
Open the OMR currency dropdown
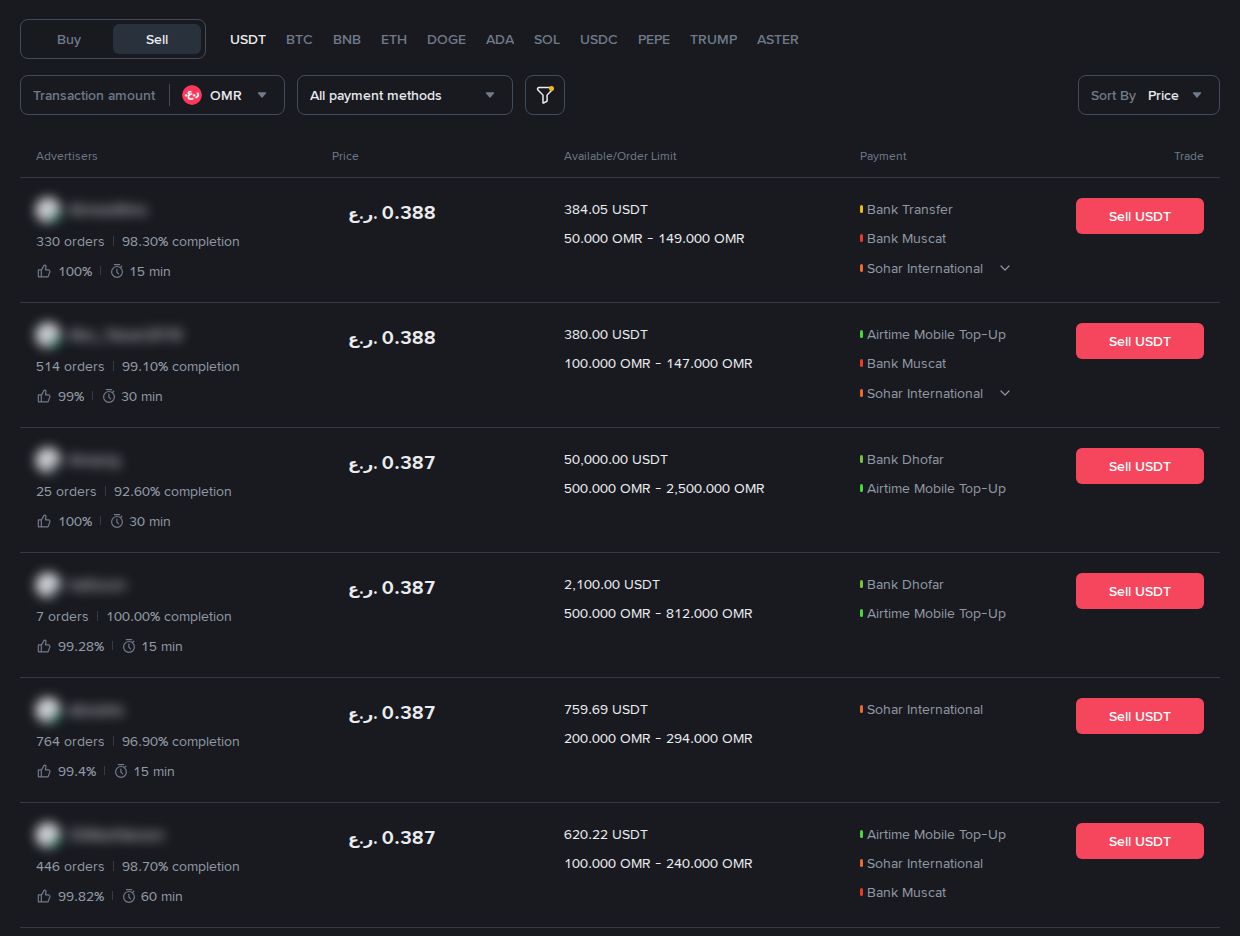227,95
